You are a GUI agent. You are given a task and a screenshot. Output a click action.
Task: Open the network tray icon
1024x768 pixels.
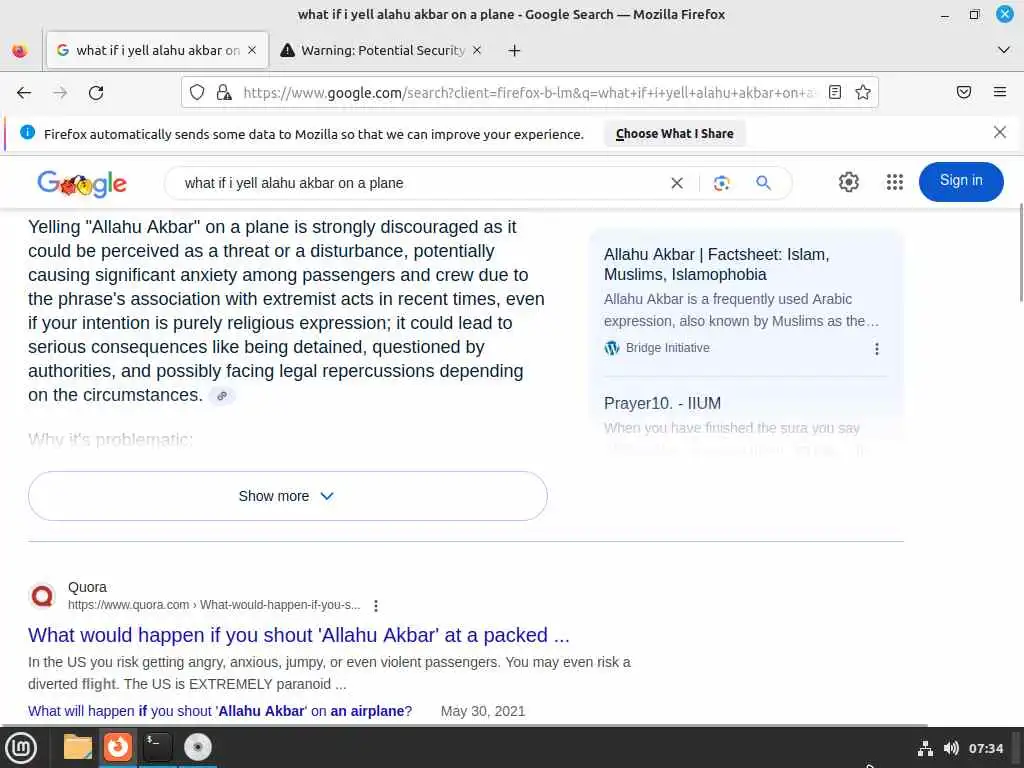[925, 748]
